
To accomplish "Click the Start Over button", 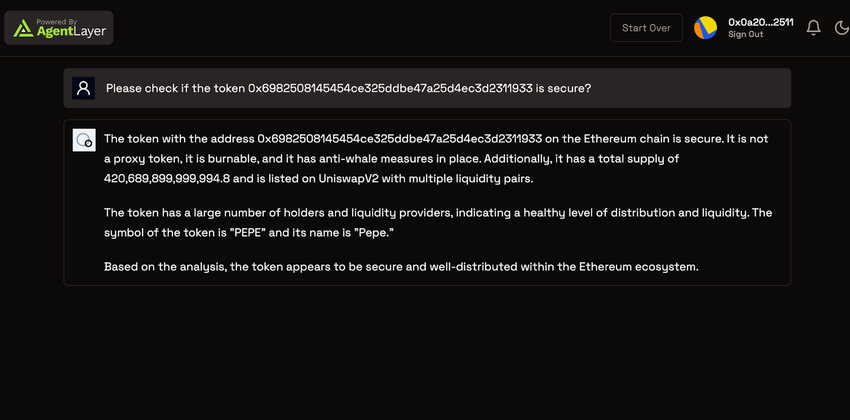I will (x=646, y=28).
